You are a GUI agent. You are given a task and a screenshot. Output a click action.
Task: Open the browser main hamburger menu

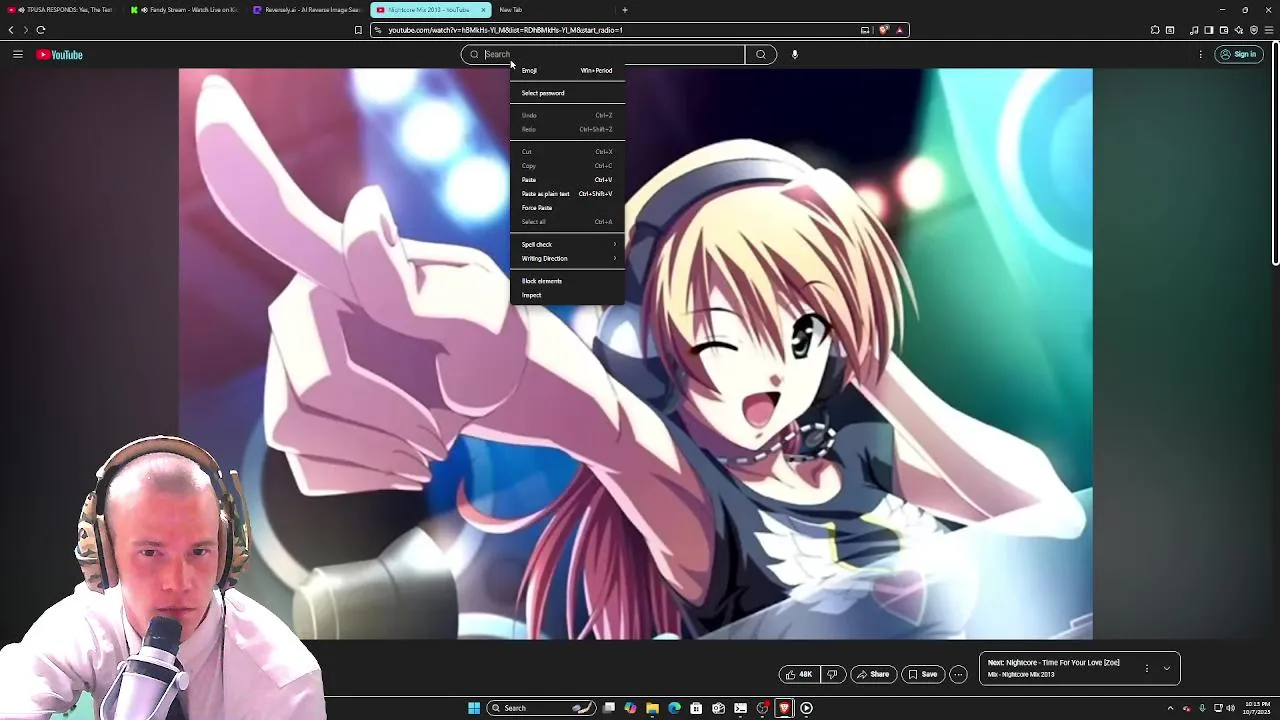(x=1270, y=30)
